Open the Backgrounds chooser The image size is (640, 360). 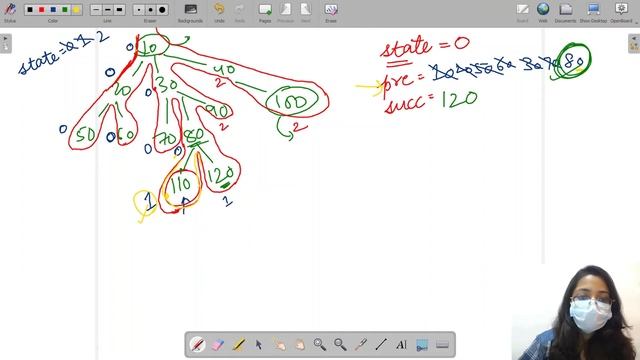190,12
